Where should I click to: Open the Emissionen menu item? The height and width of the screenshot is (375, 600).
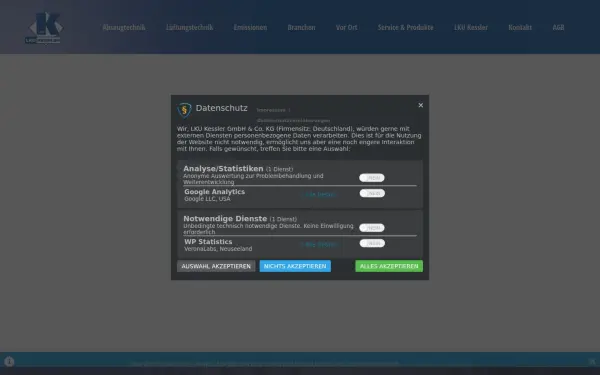click(x=250, y=27)
